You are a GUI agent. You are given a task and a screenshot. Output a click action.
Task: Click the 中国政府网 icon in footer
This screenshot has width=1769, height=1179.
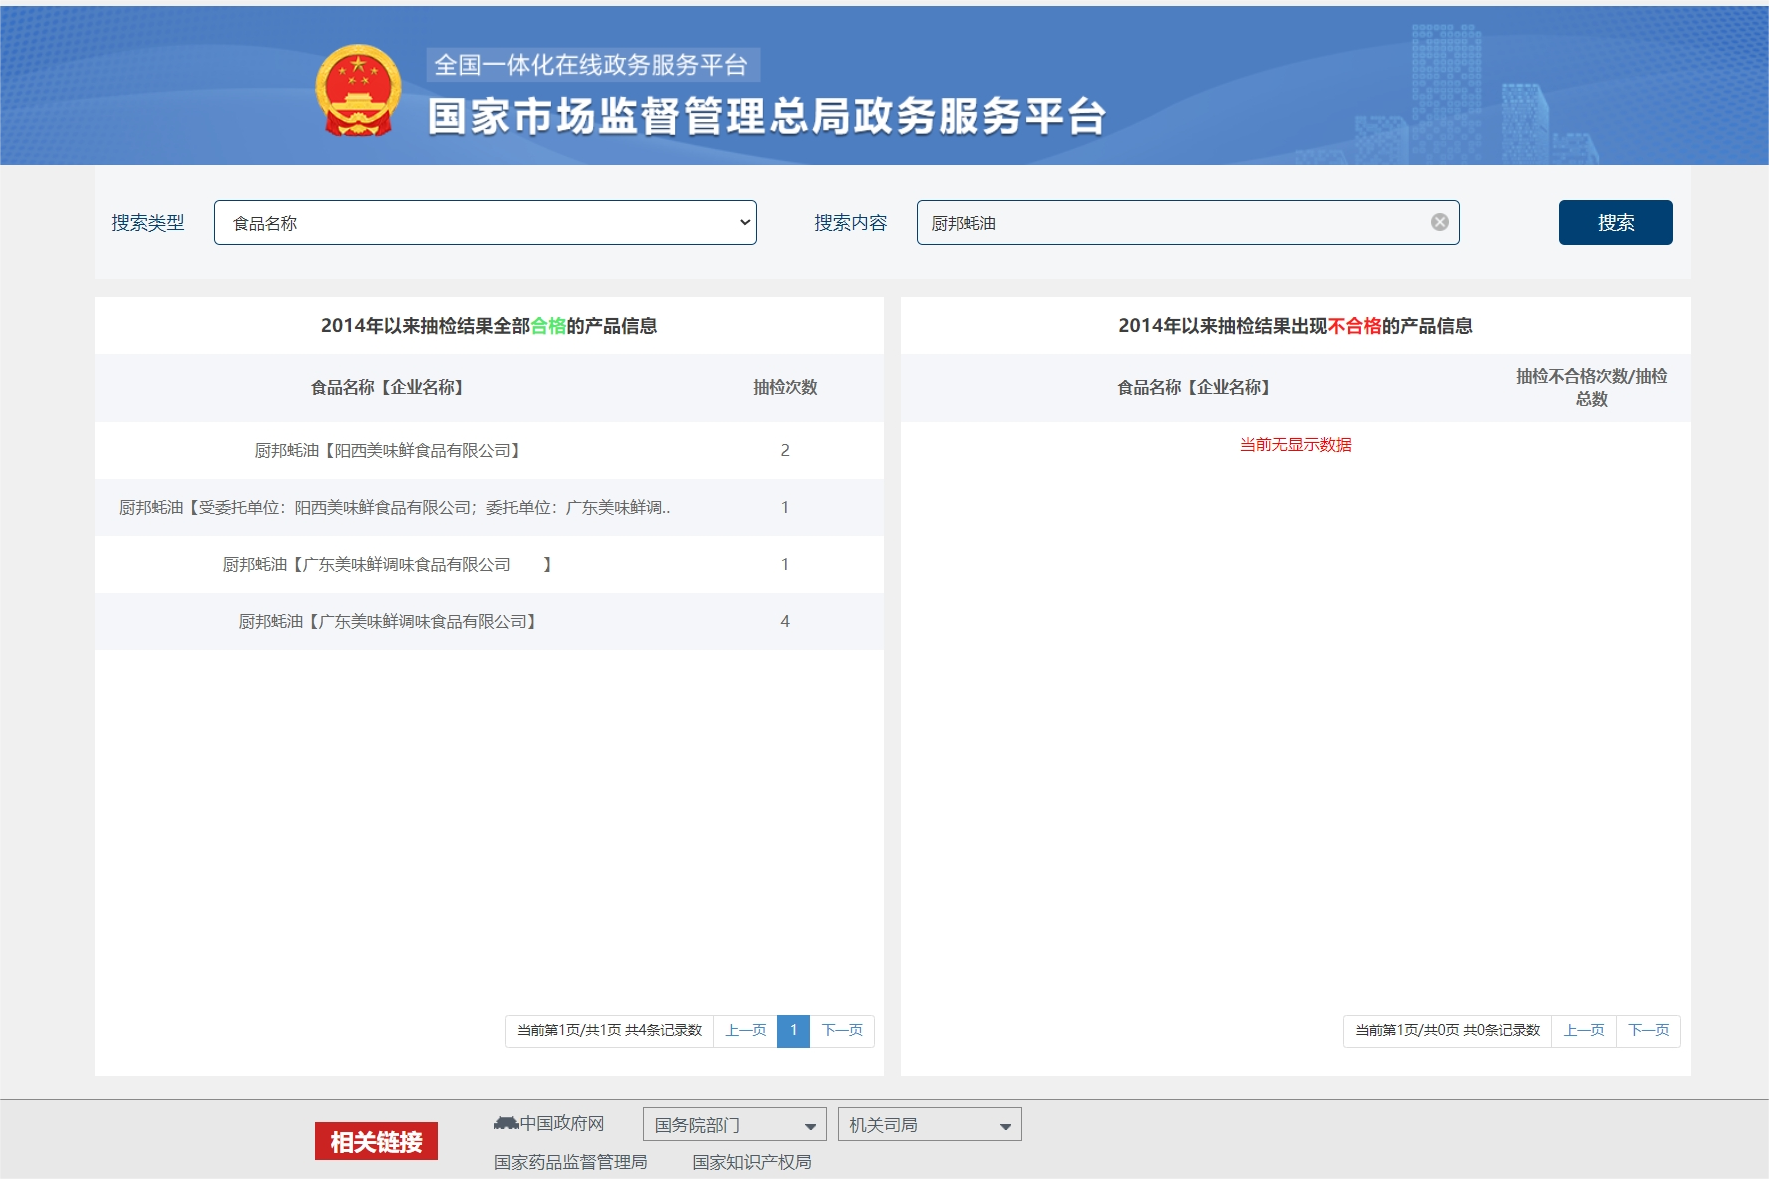coord(505,1122)
